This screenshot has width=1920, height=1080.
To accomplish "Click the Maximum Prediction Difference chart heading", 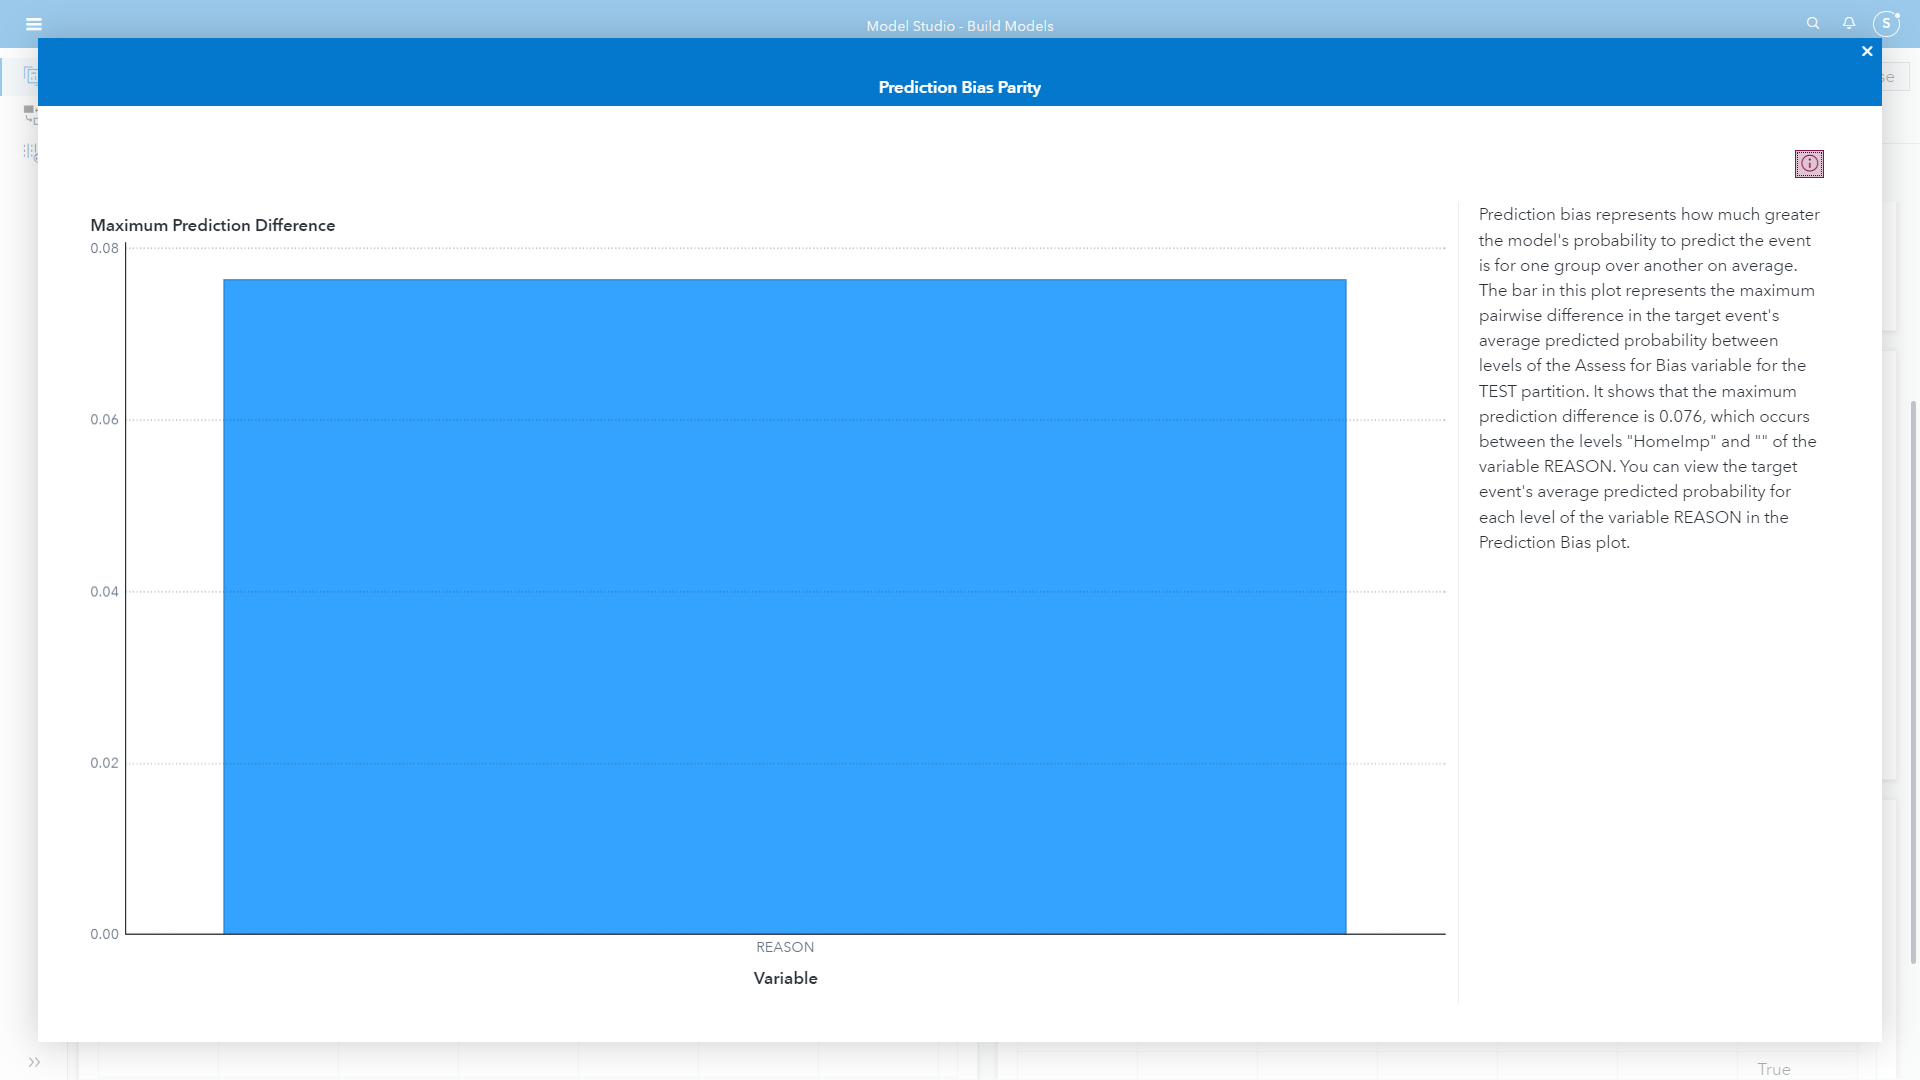I will click(212, 225).
